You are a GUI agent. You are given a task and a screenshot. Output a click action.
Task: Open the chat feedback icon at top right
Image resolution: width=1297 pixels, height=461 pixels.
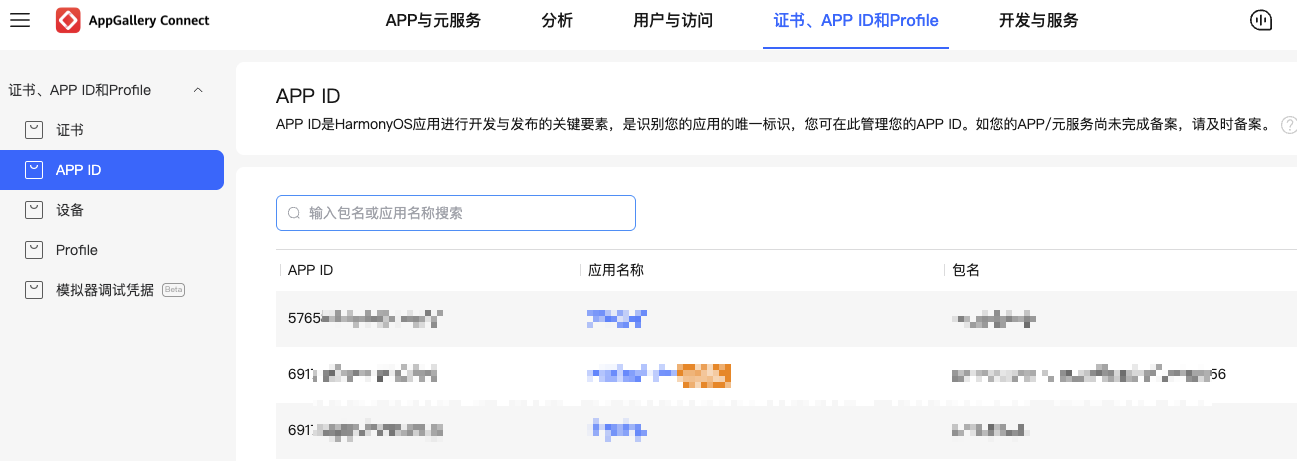click(x=1261, y=21)
